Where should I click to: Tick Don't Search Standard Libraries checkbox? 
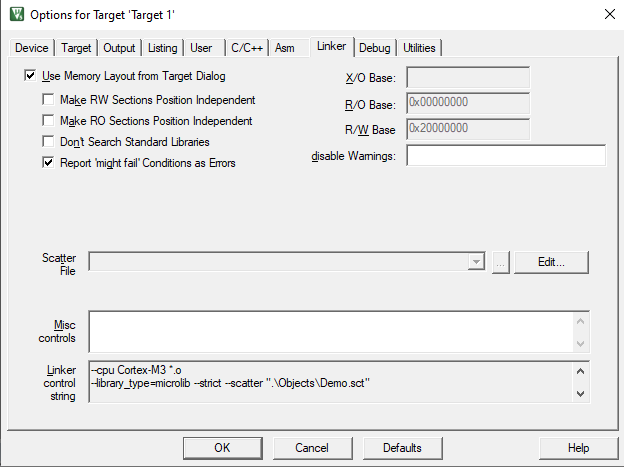click(x=48, y=141)
